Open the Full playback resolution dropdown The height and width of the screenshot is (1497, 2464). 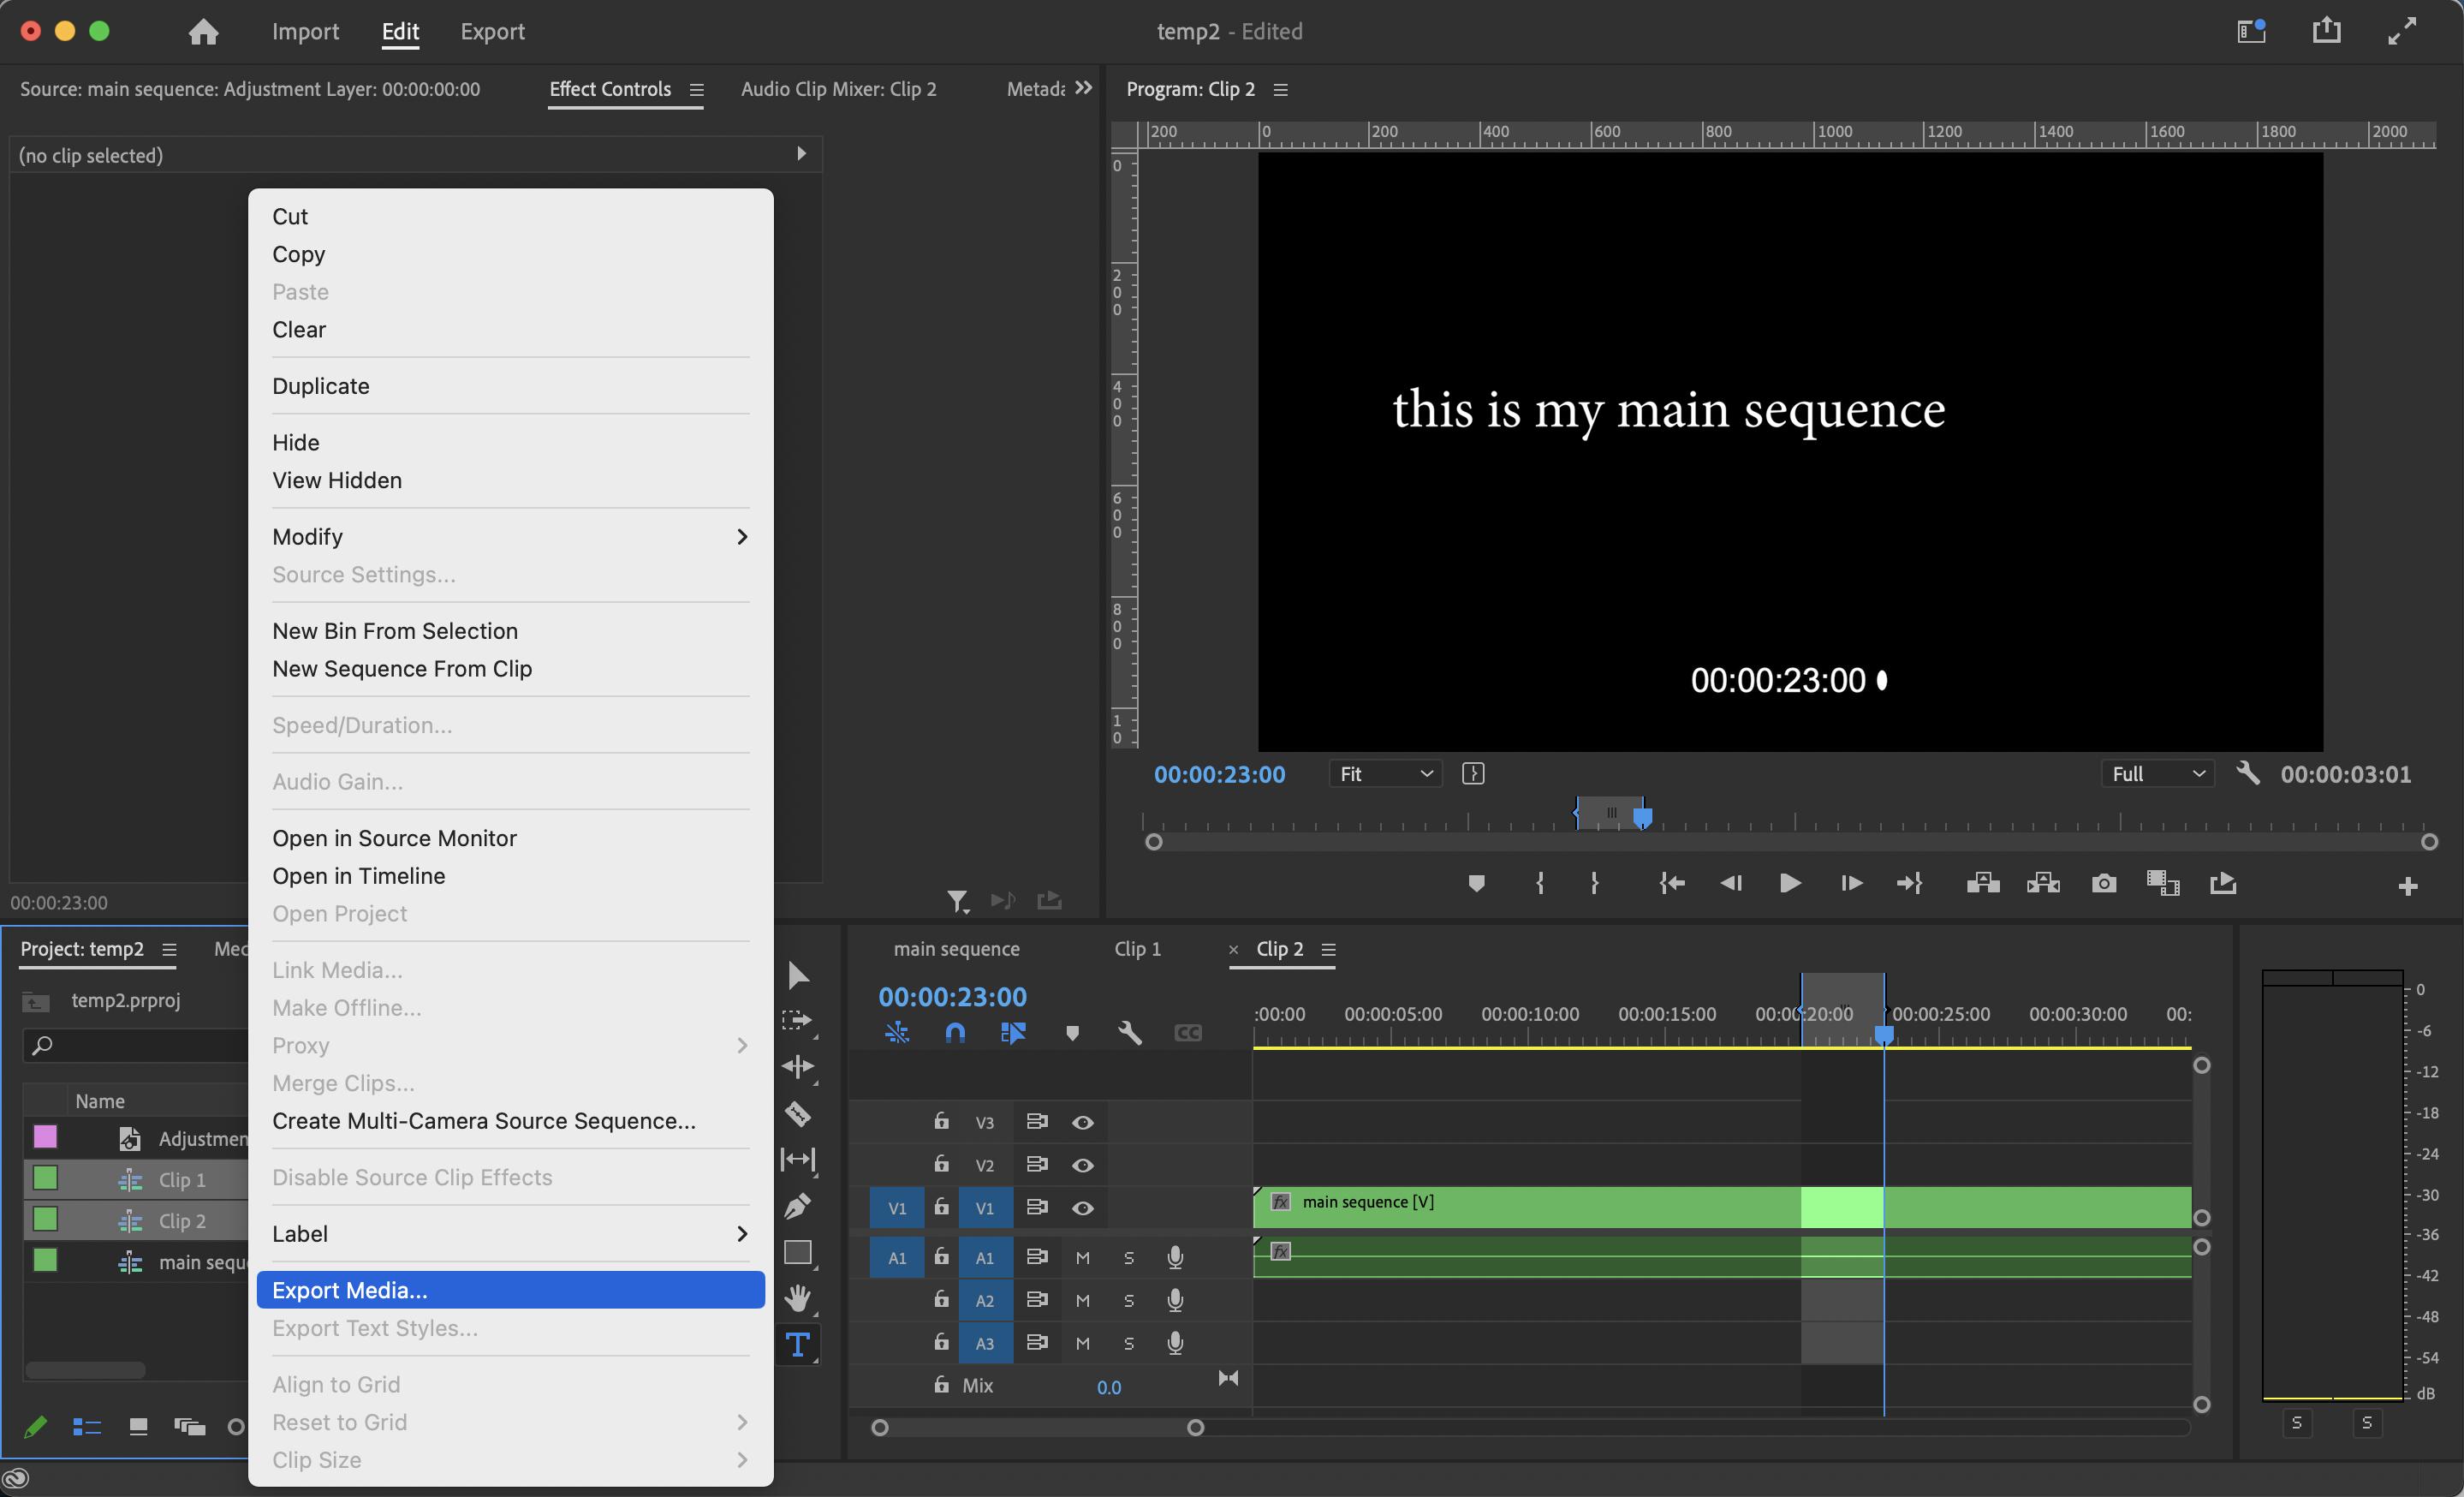(2157, 774)
